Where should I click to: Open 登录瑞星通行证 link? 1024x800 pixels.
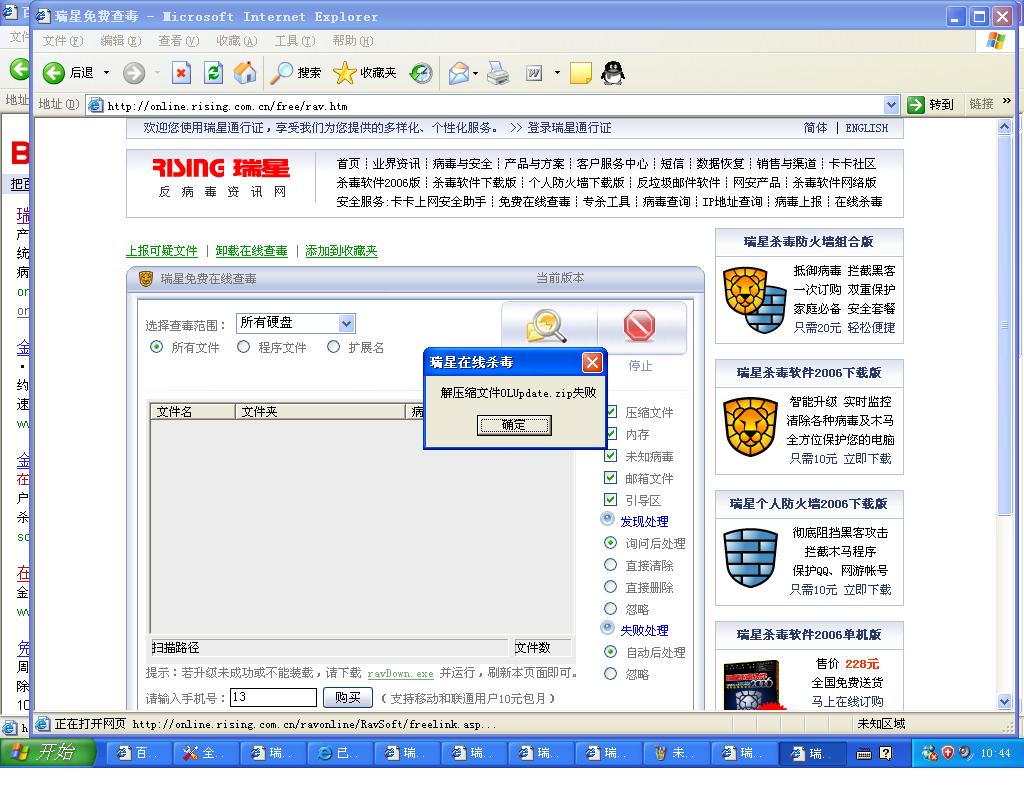(569, 128)
